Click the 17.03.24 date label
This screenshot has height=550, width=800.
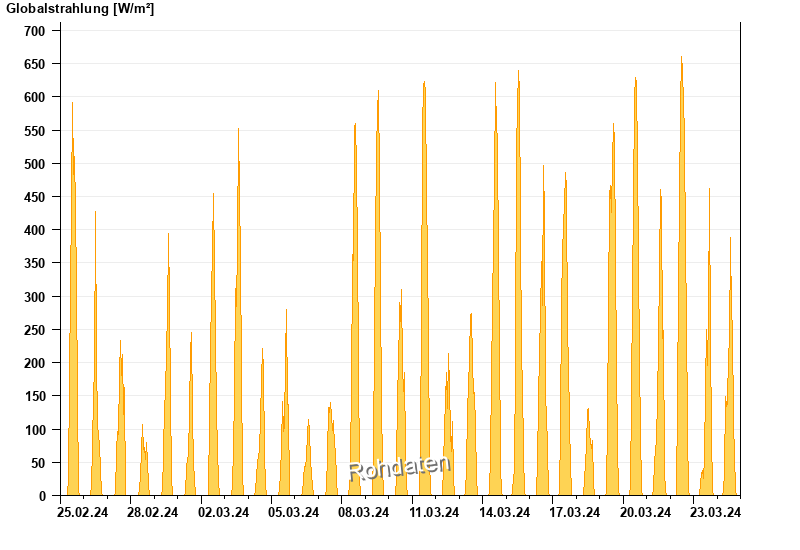(574, 512)
